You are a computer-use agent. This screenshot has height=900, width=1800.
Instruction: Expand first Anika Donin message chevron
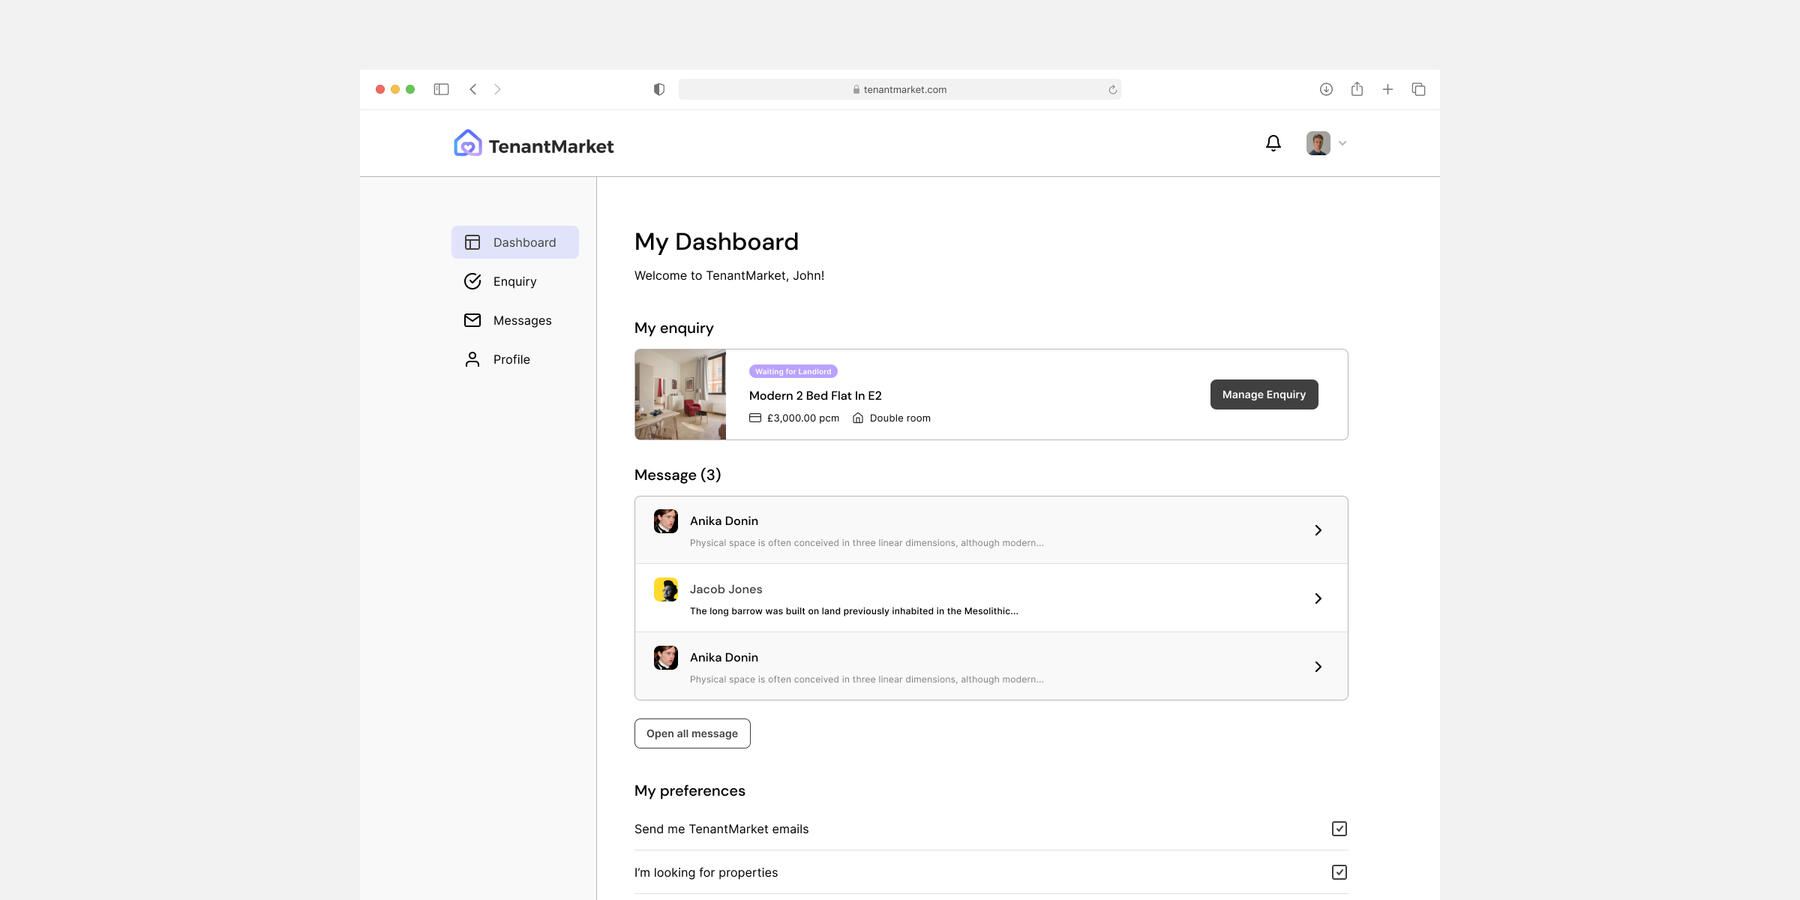coord(1318,530)
